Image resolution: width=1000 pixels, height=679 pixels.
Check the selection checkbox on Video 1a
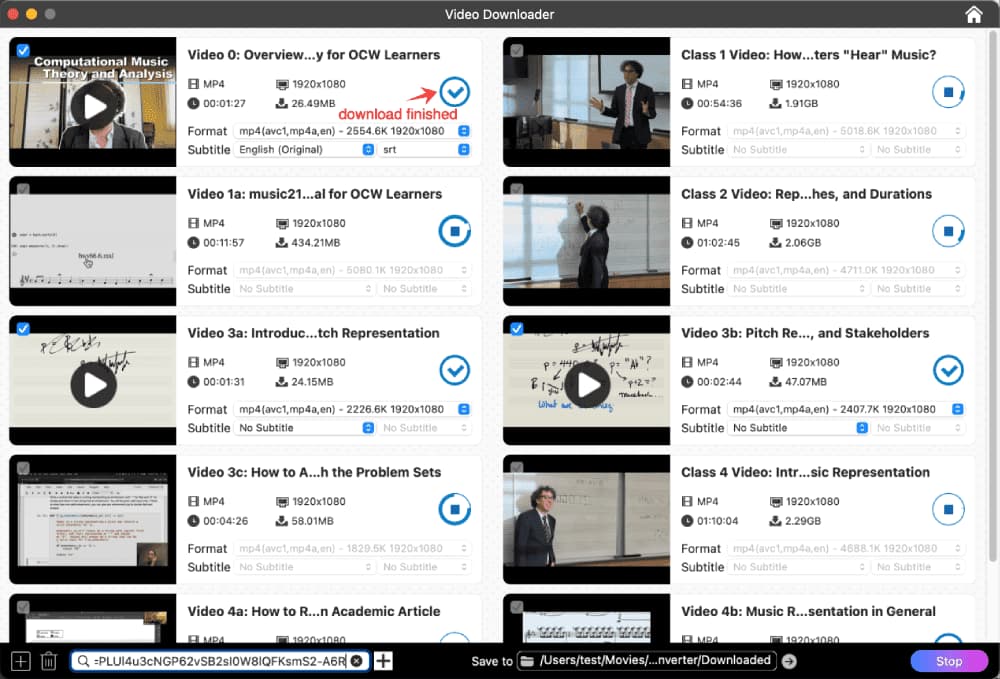pyautogui.click(x=23, y=188)
